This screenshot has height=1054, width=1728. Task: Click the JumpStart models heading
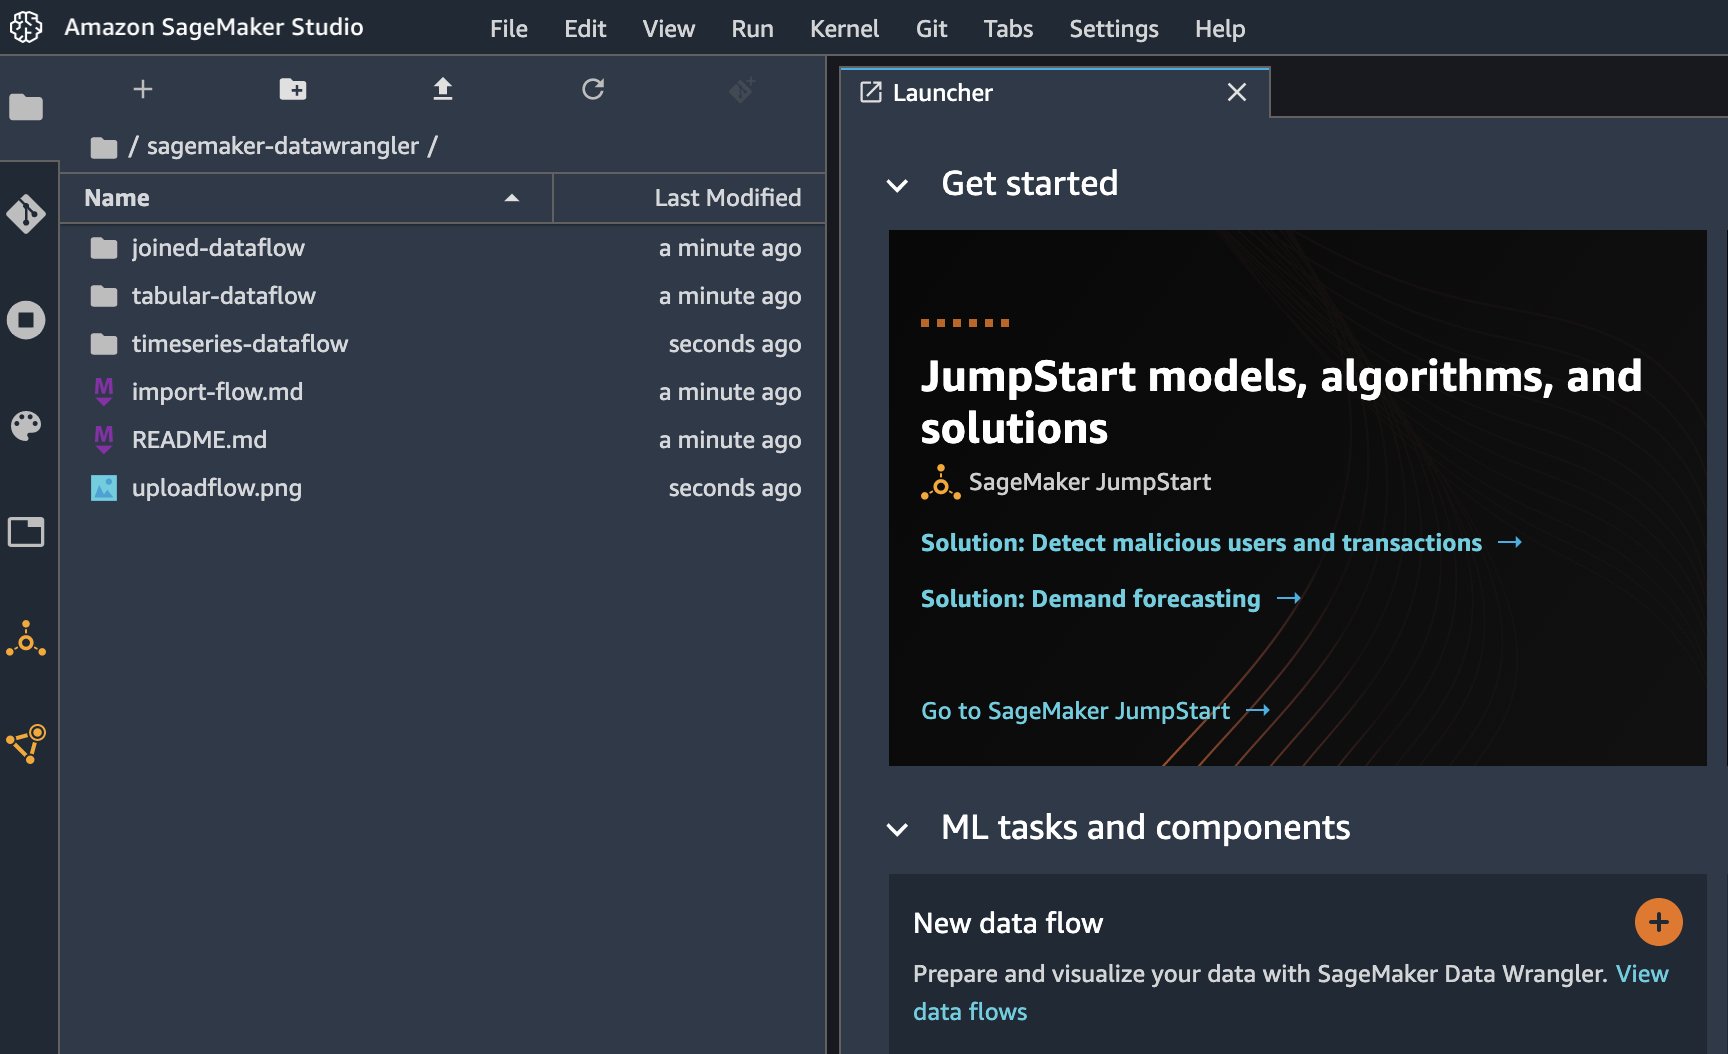click(1281, 402)
